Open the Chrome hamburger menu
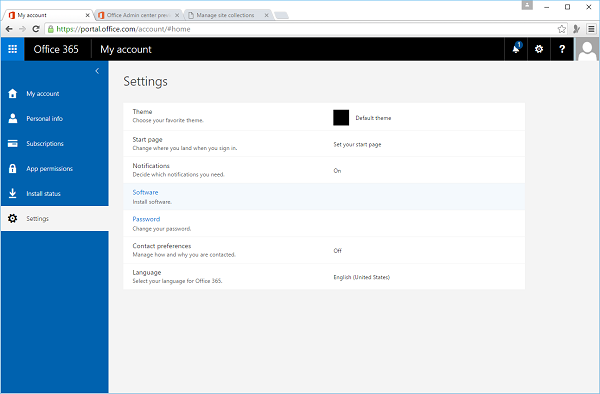Viewport: 600px width, 394px height. pos(591,29)
